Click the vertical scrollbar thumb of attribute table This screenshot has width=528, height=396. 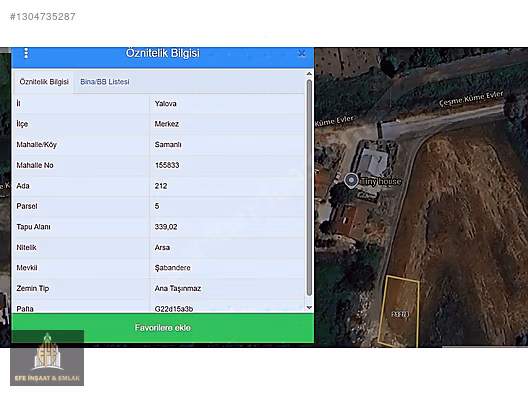[309, 188]
